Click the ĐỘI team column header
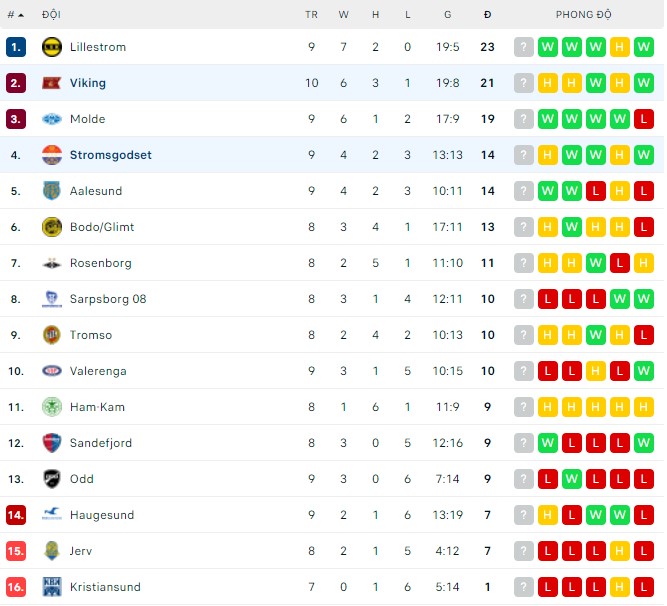Image resolution: width=667 pixels, height=606 pixels. (51, 15)
